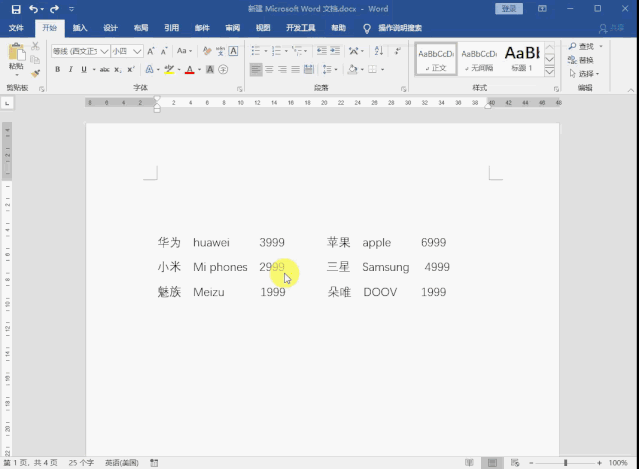Select the Format Painter brush
The image size is (639, 469).
pos(35,73)
